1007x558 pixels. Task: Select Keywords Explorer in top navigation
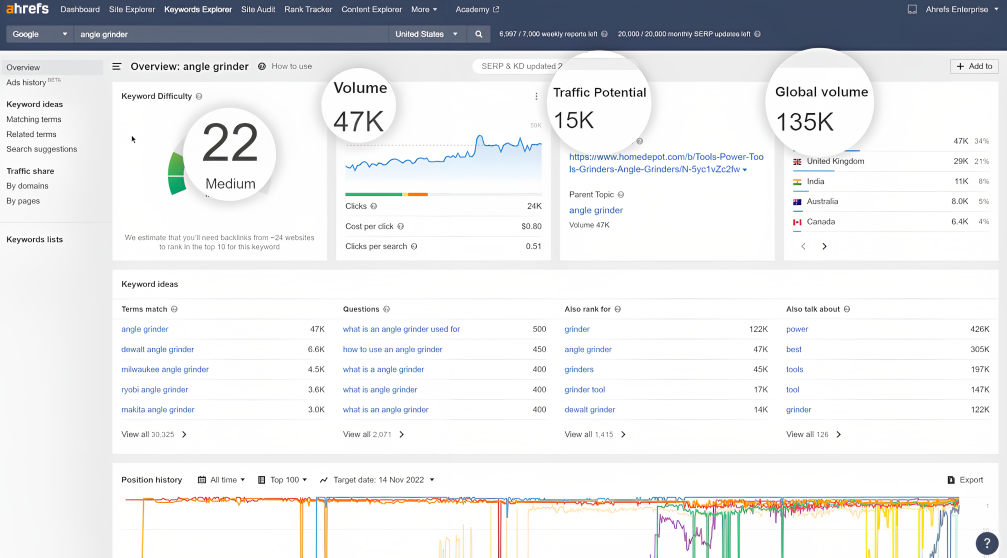pos(198,10)
